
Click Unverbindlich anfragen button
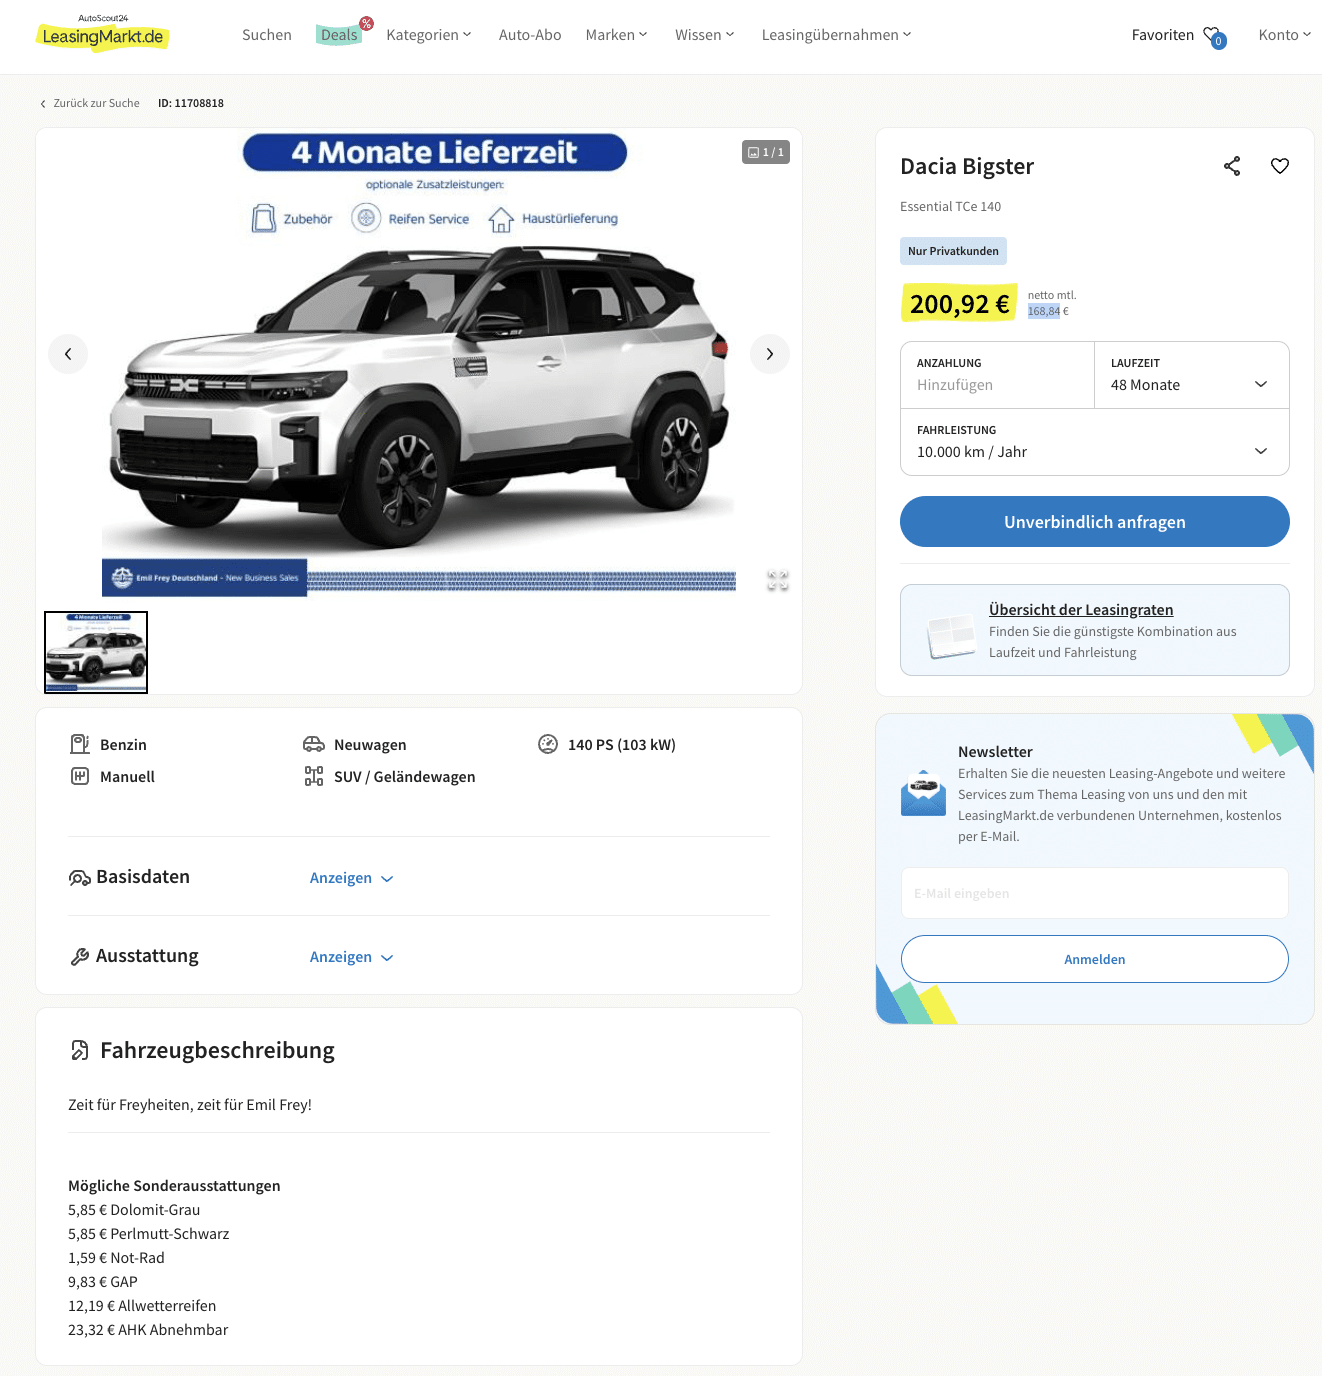[x=1095, y=522]
